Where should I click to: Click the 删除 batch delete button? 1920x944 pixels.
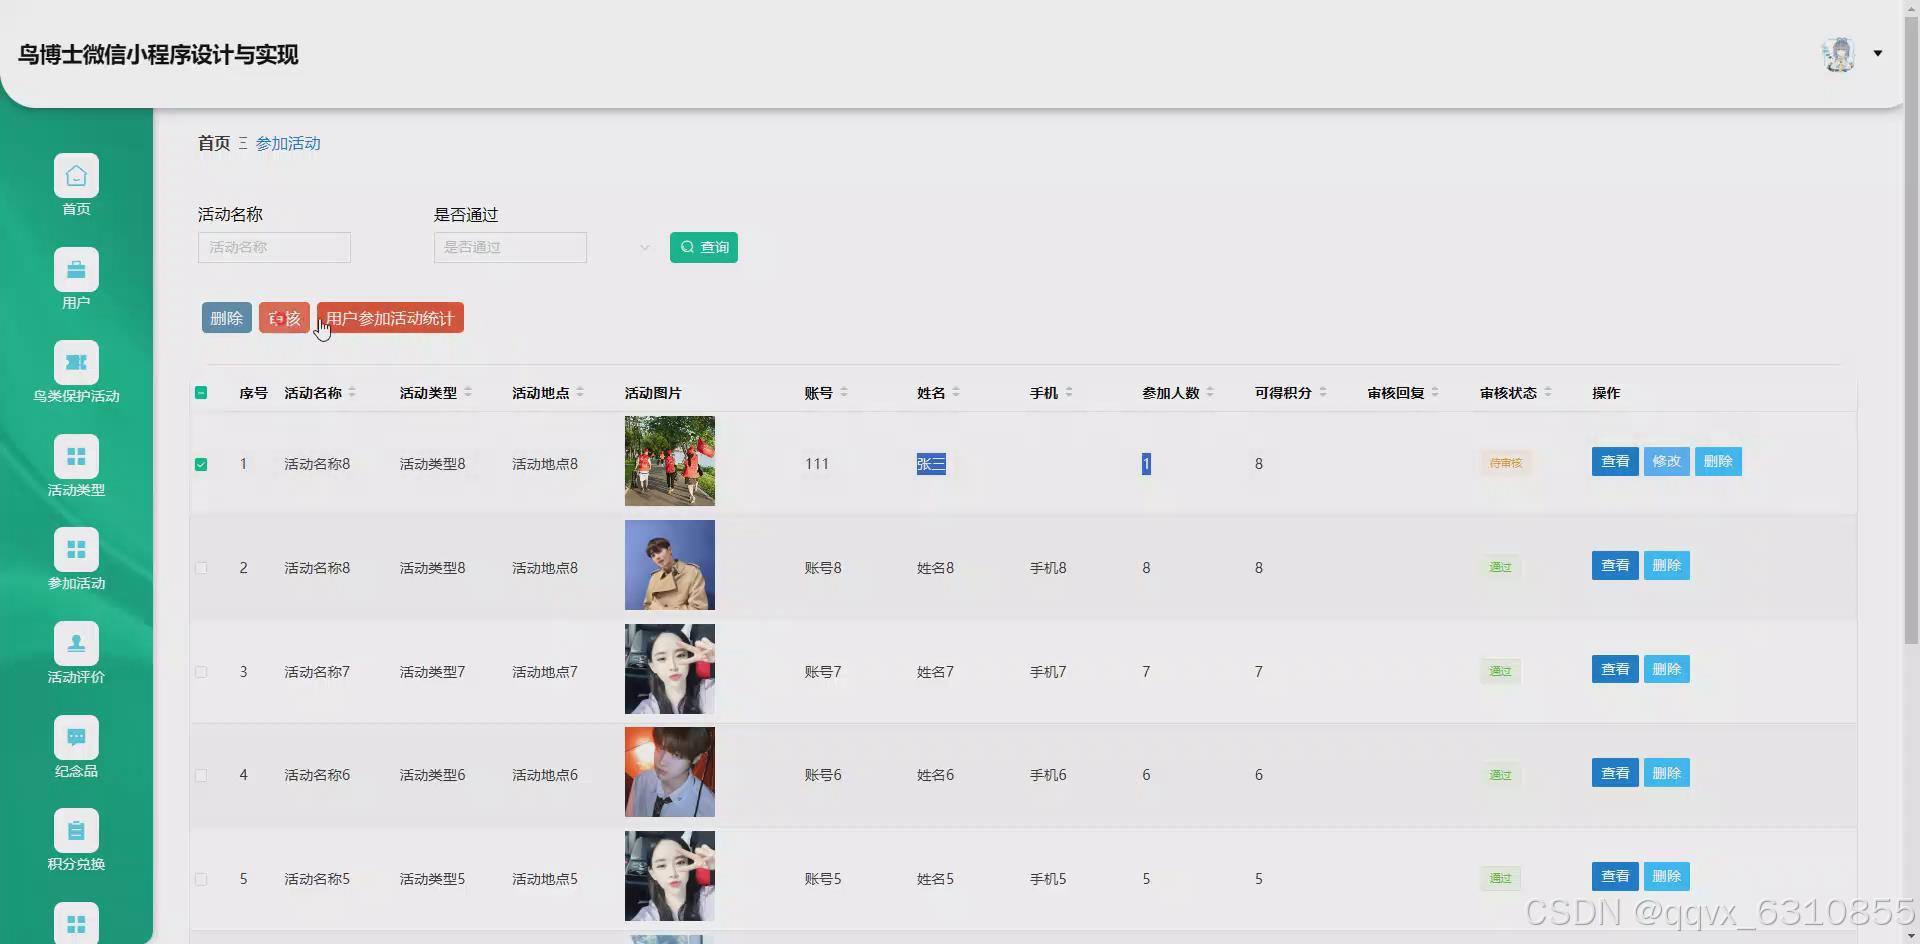(x=227, y=318)
